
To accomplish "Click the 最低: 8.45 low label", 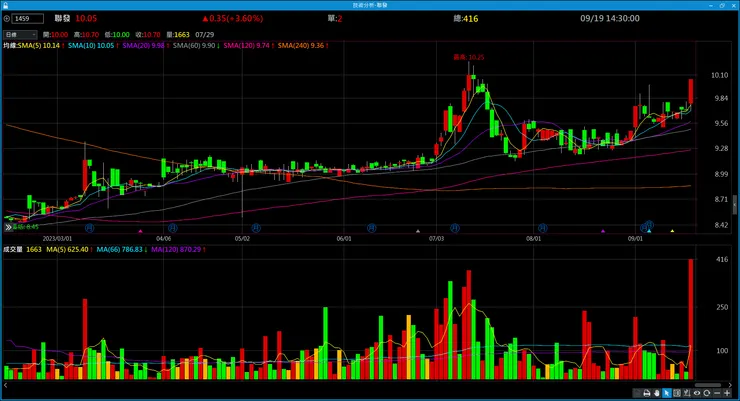I will pos(25,227).
